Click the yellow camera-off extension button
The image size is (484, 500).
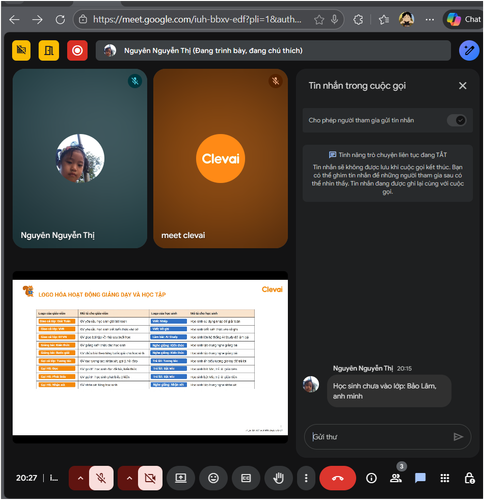(21, 50)
